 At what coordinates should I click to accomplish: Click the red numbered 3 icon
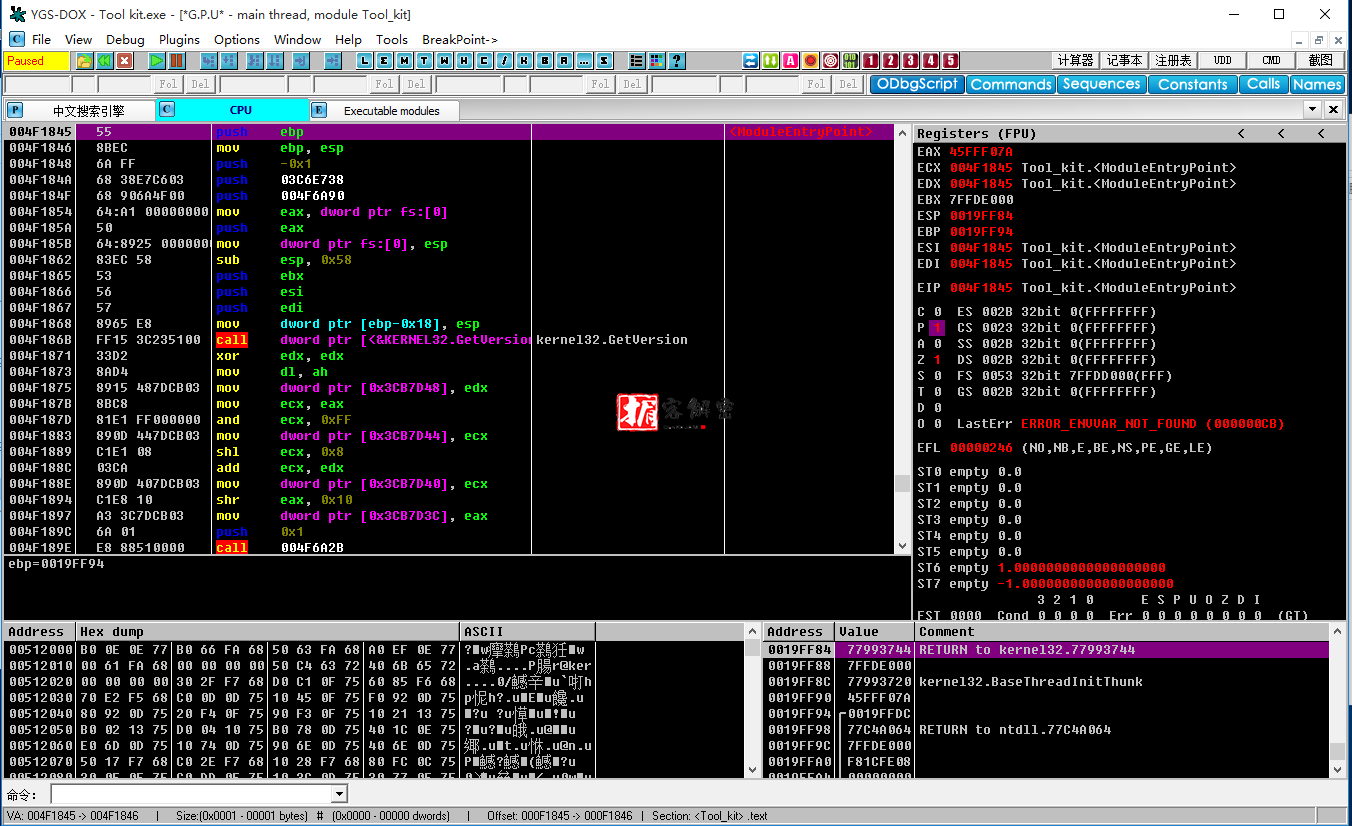coord(910,61)
